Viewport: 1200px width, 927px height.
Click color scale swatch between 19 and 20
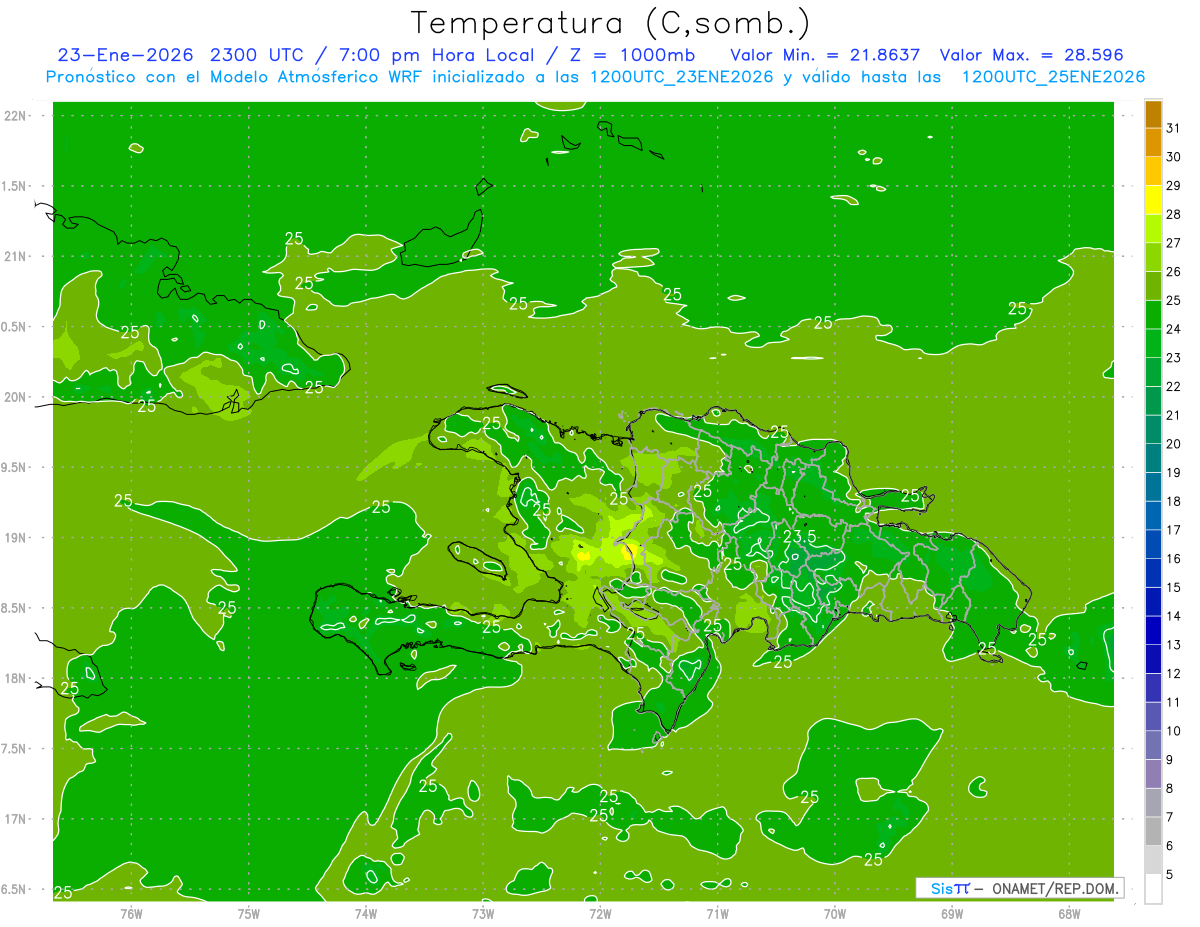1153,458
